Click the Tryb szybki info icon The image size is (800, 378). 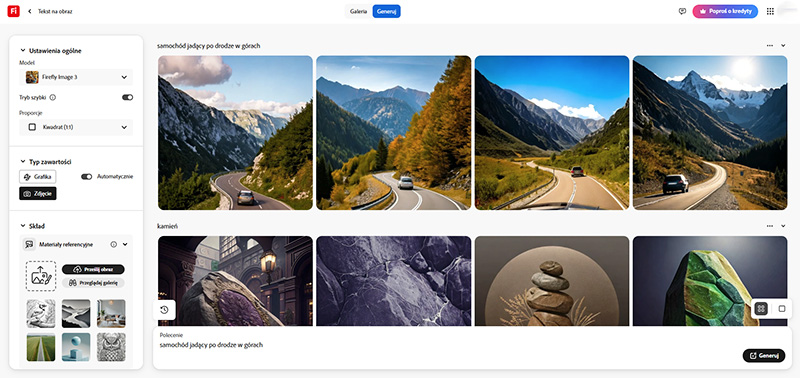(x=53, y=97)
